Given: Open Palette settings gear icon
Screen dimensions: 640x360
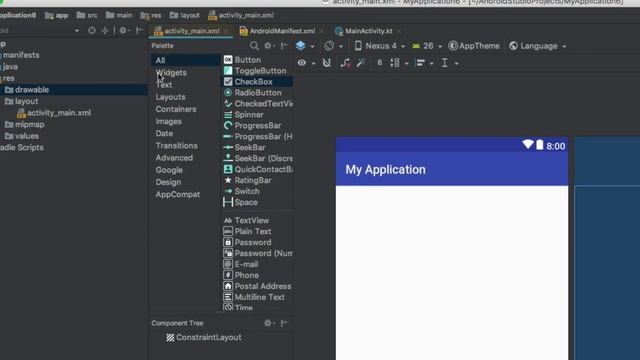Looking at the screenshot, I should tap(268, 46).
